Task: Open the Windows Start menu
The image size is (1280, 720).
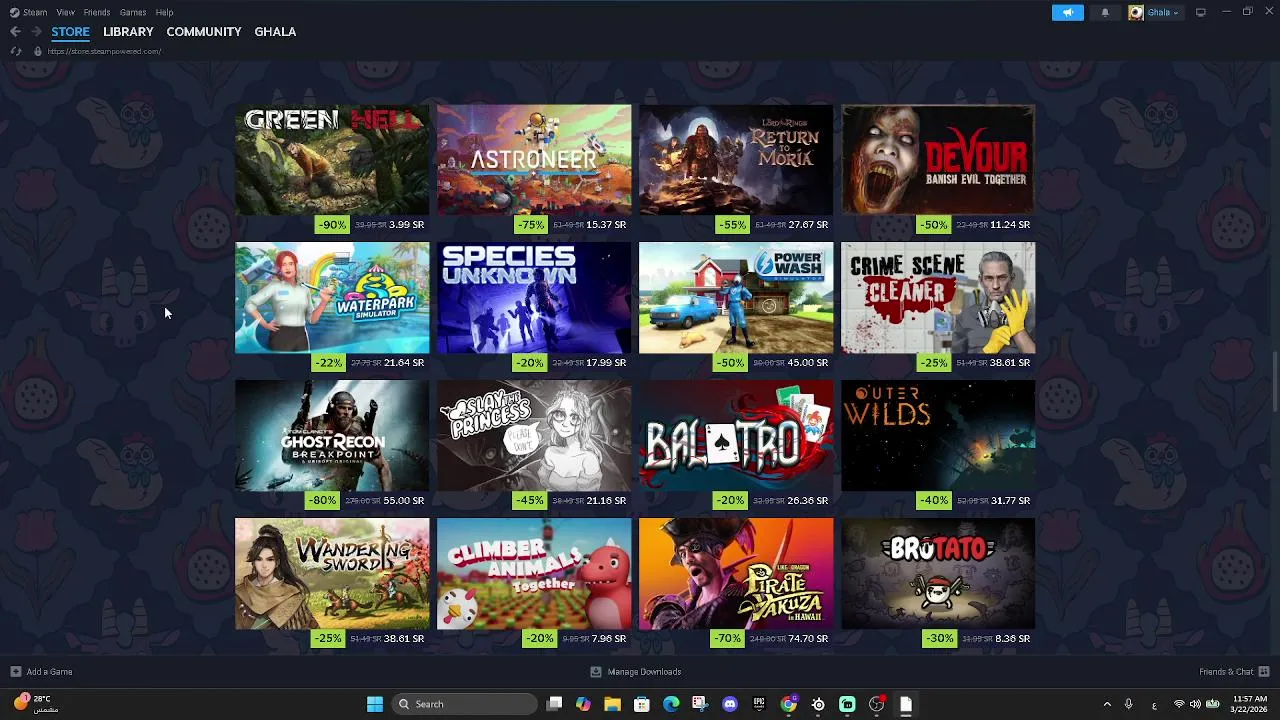Action: click(x=375, y=704)
